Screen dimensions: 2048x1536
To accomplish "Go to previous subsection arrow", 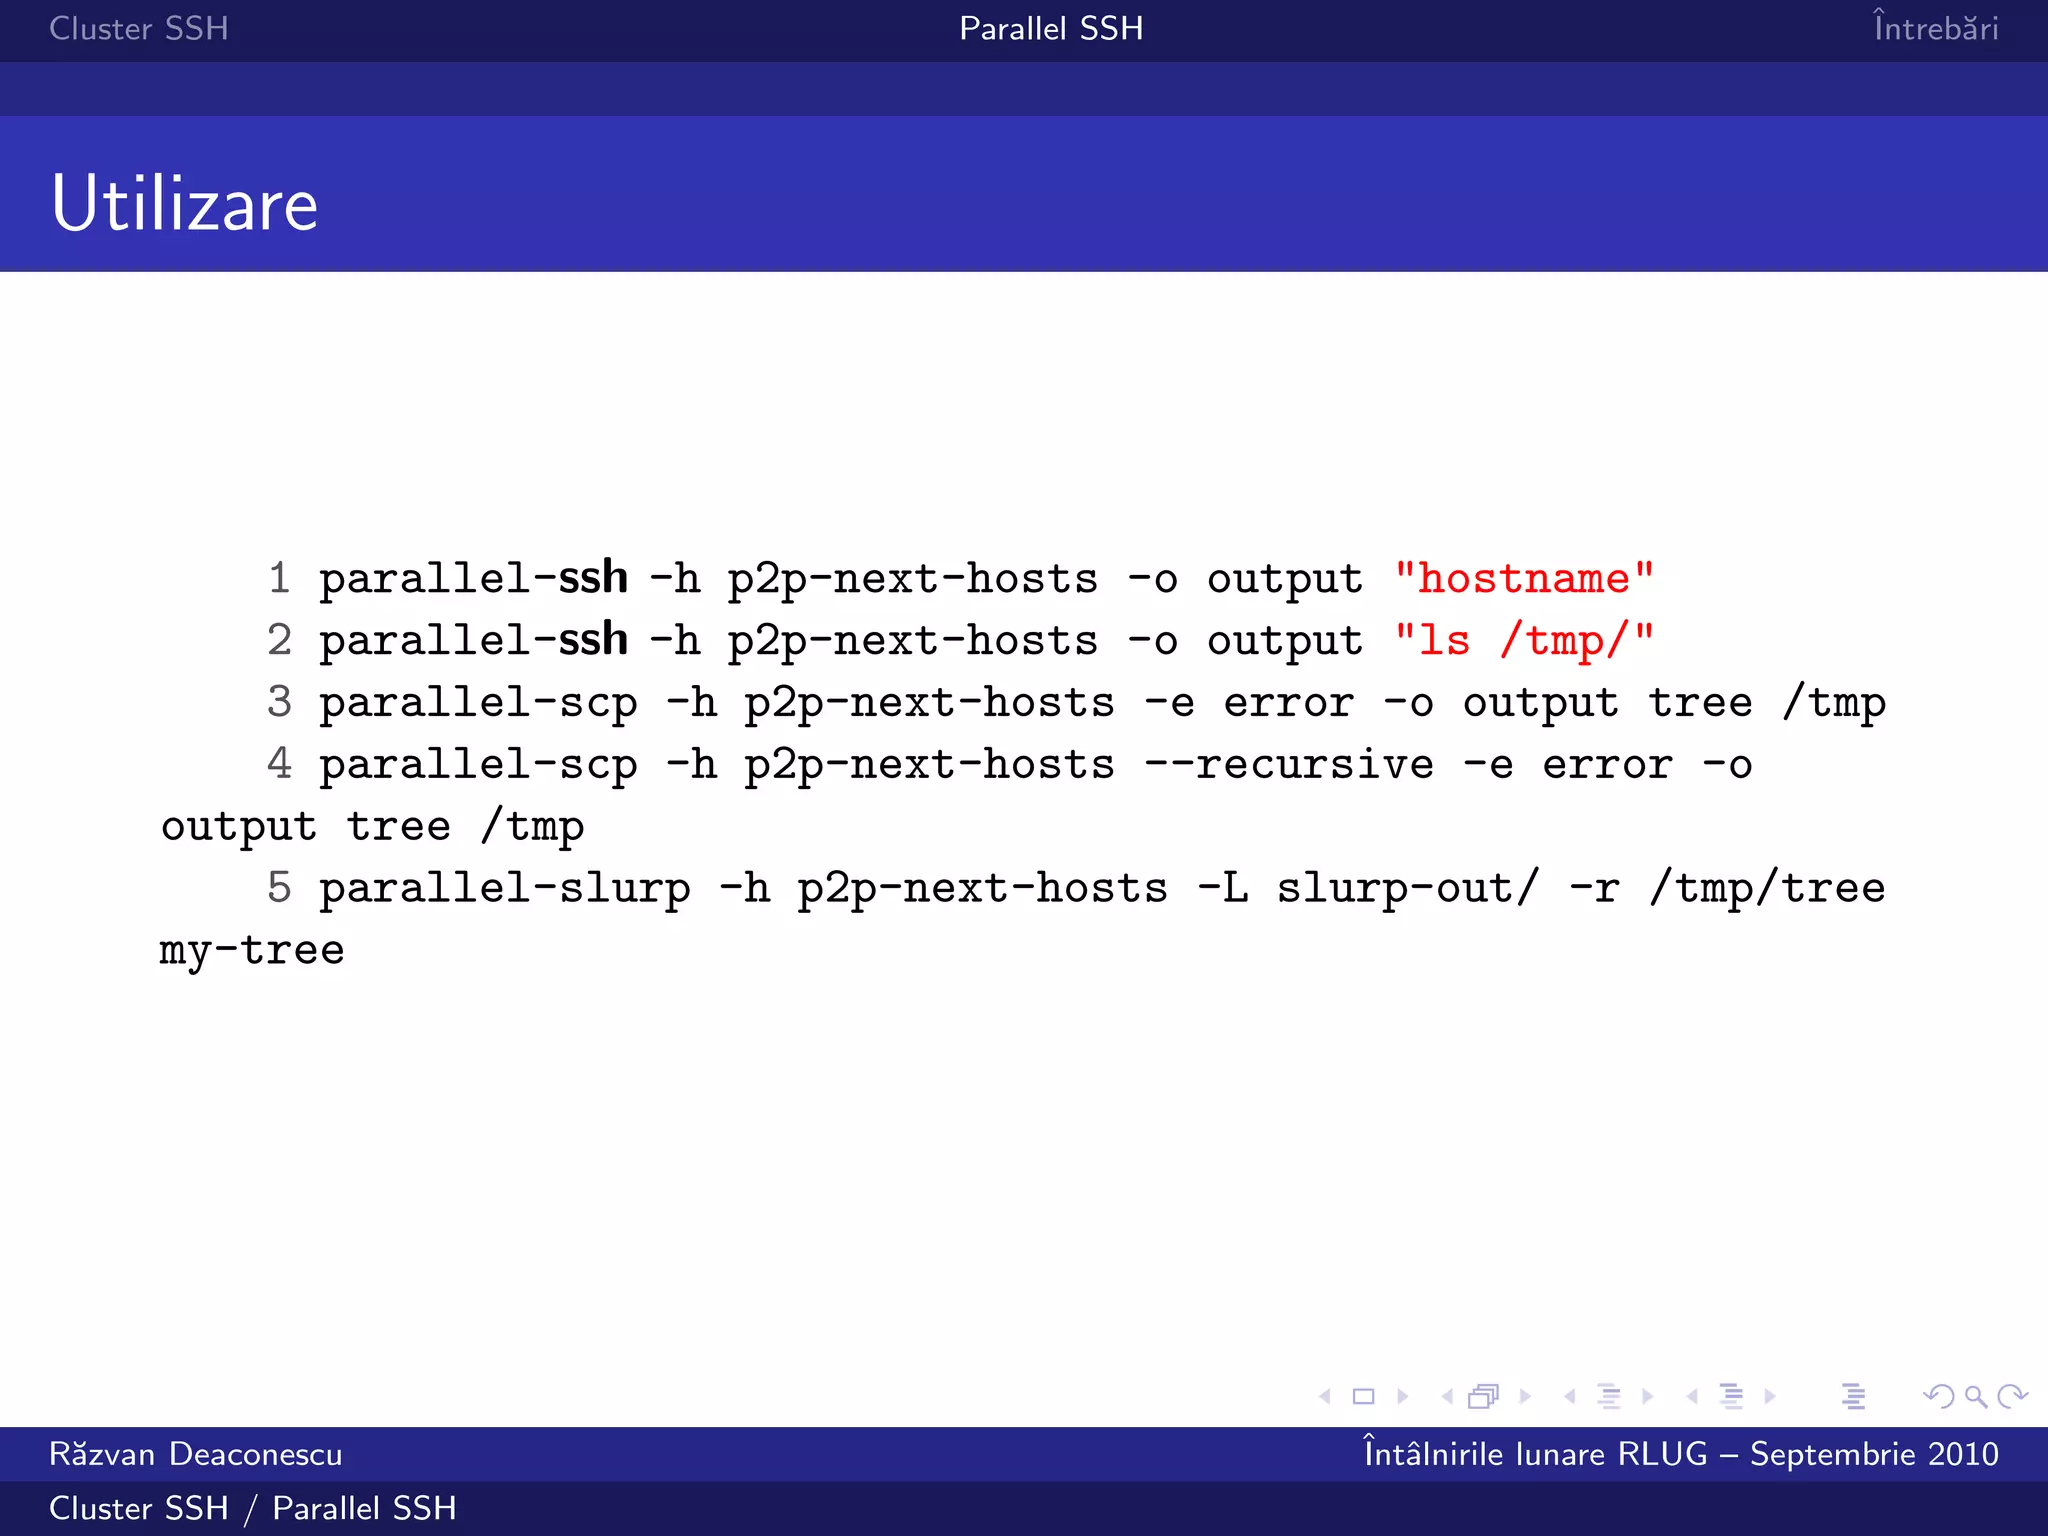I will [x=1569, y=1396].
